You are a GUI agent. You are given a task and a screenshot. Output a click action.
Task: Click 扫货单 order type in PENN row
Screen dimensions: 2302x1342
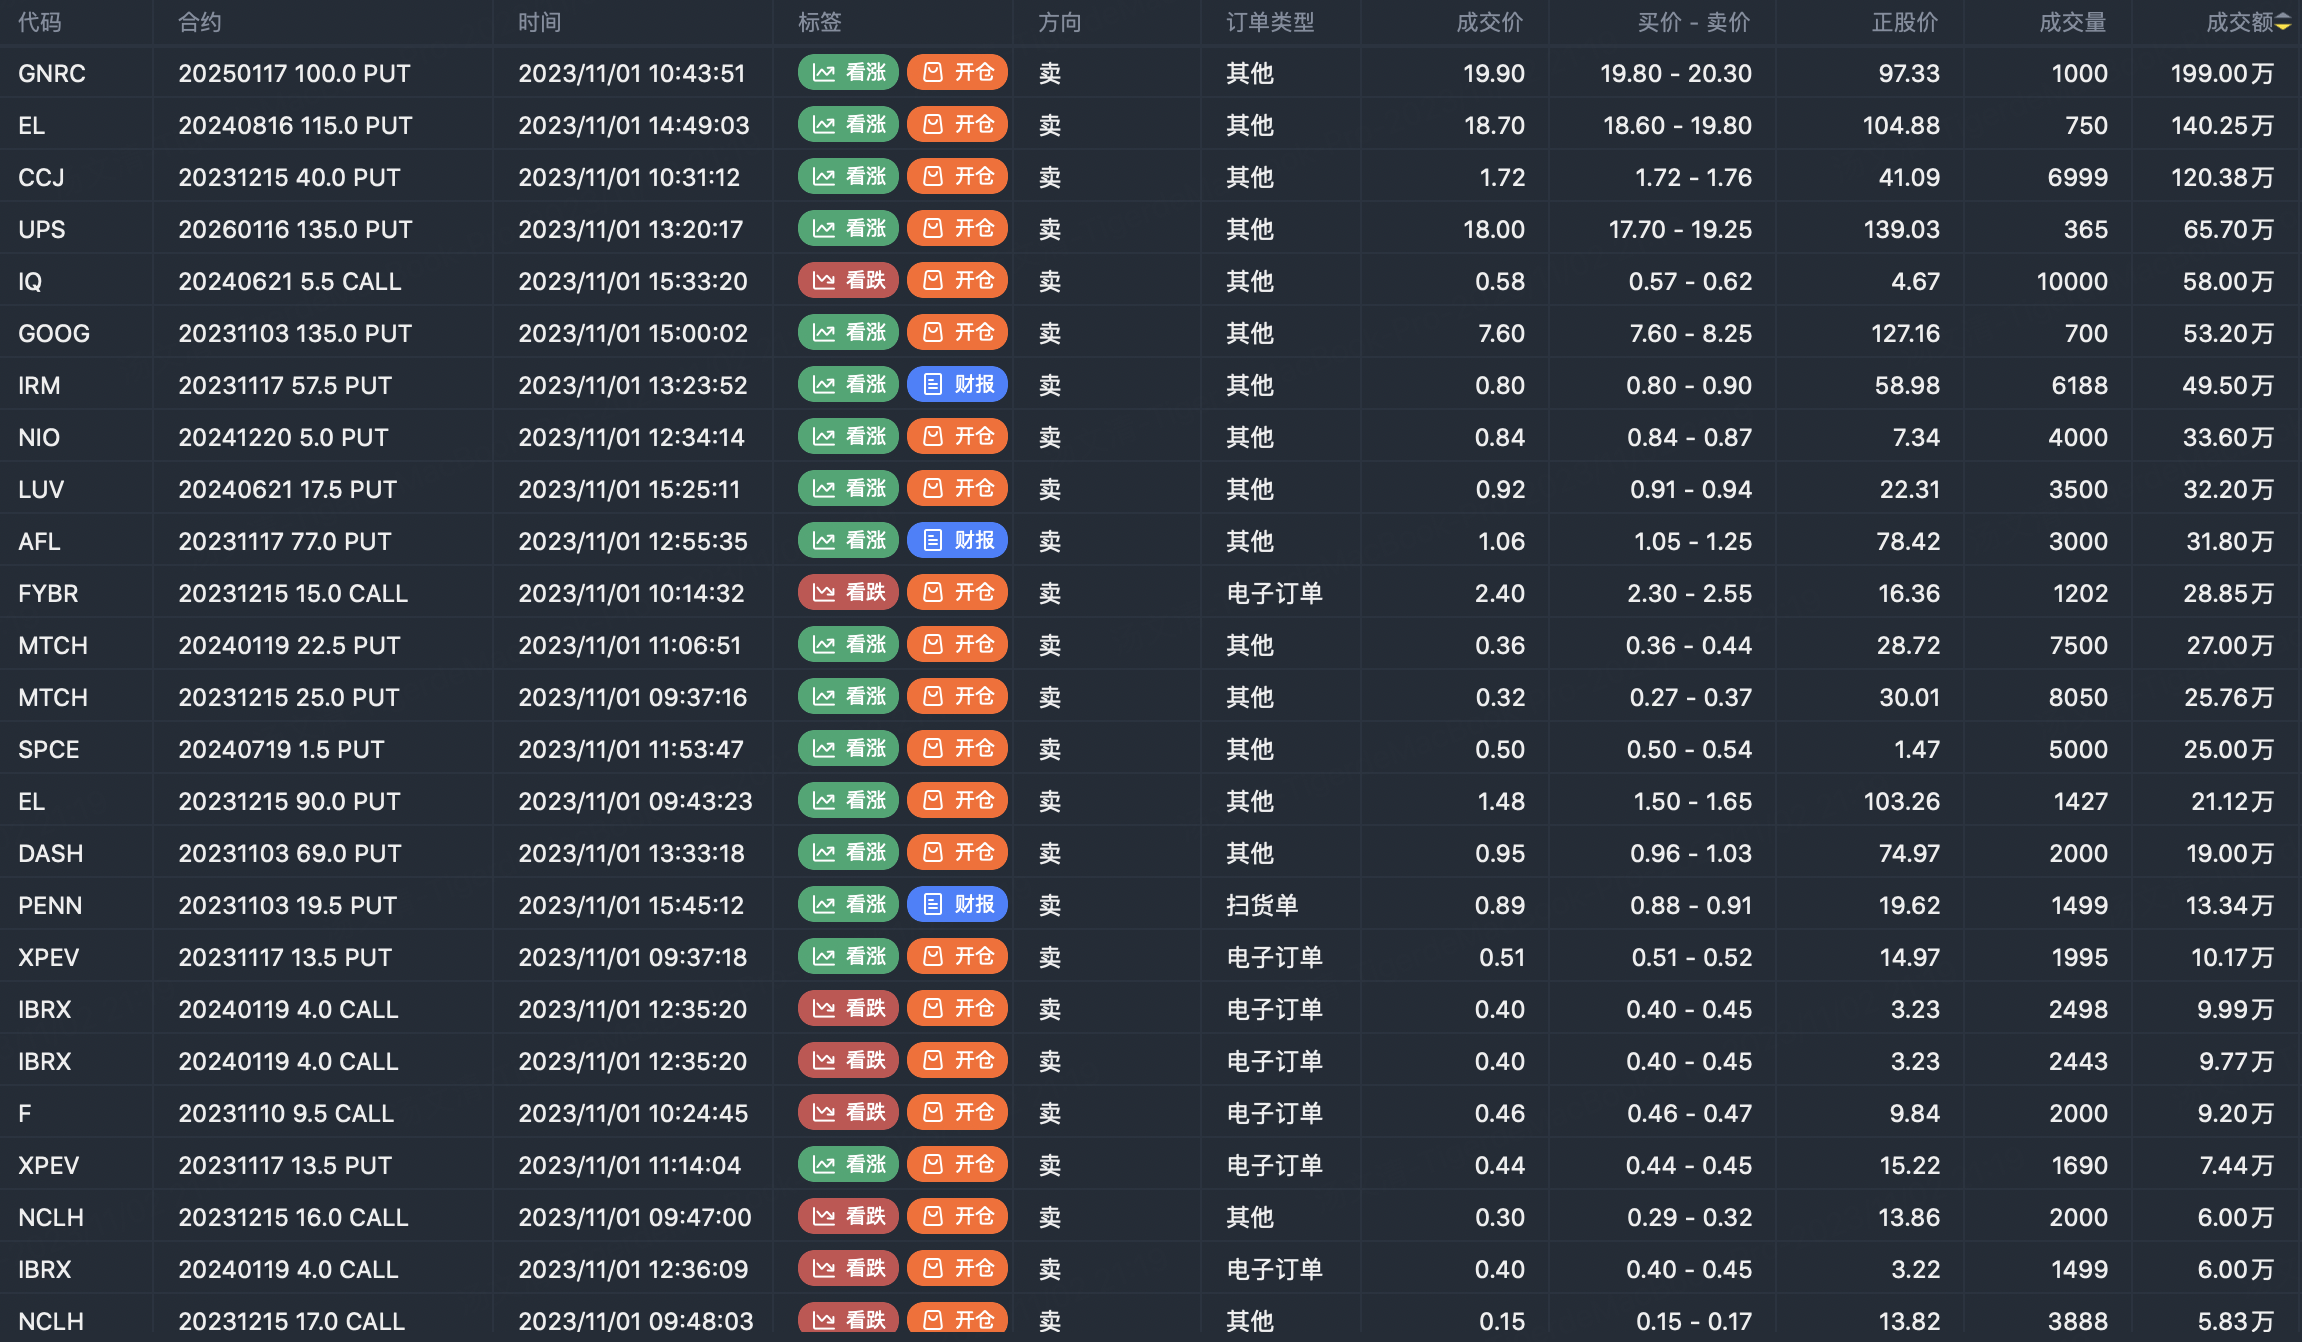(1262, 905)
